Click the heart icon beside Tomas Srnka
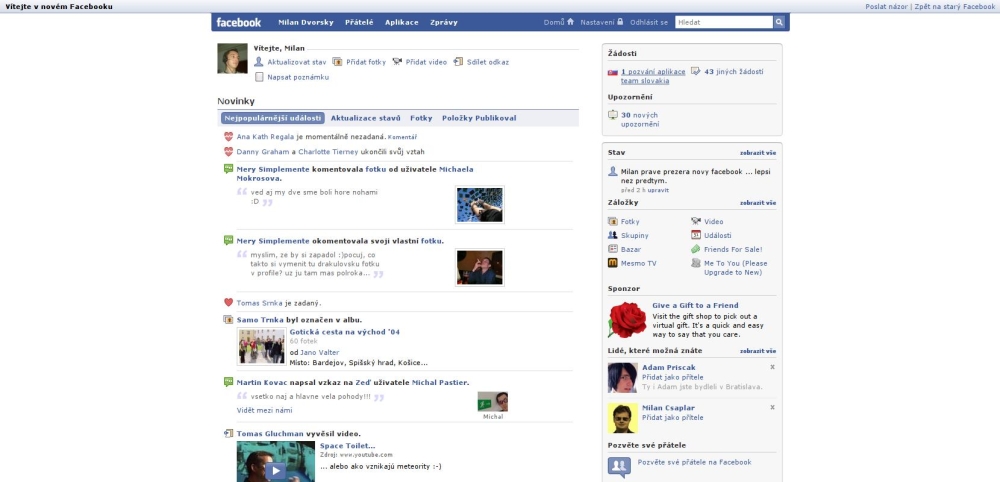1000x482 pixels. (228, 303)
